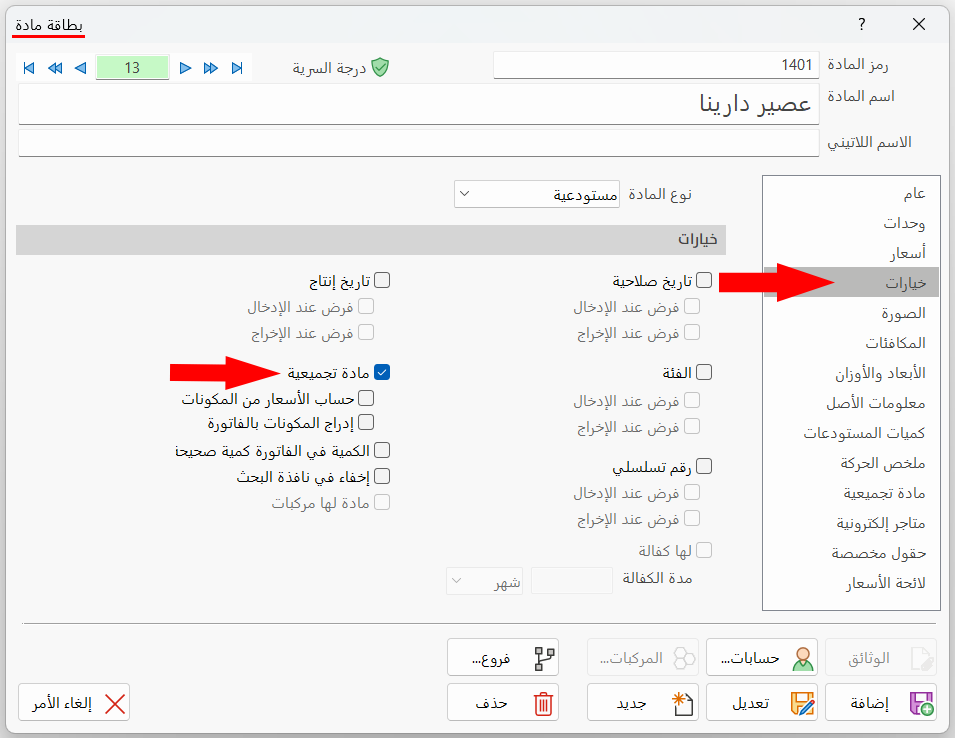The width and height of the screenshot is (955, 738).
Task: Select مادة تجميعية in the side list
Action: [851, 493]
